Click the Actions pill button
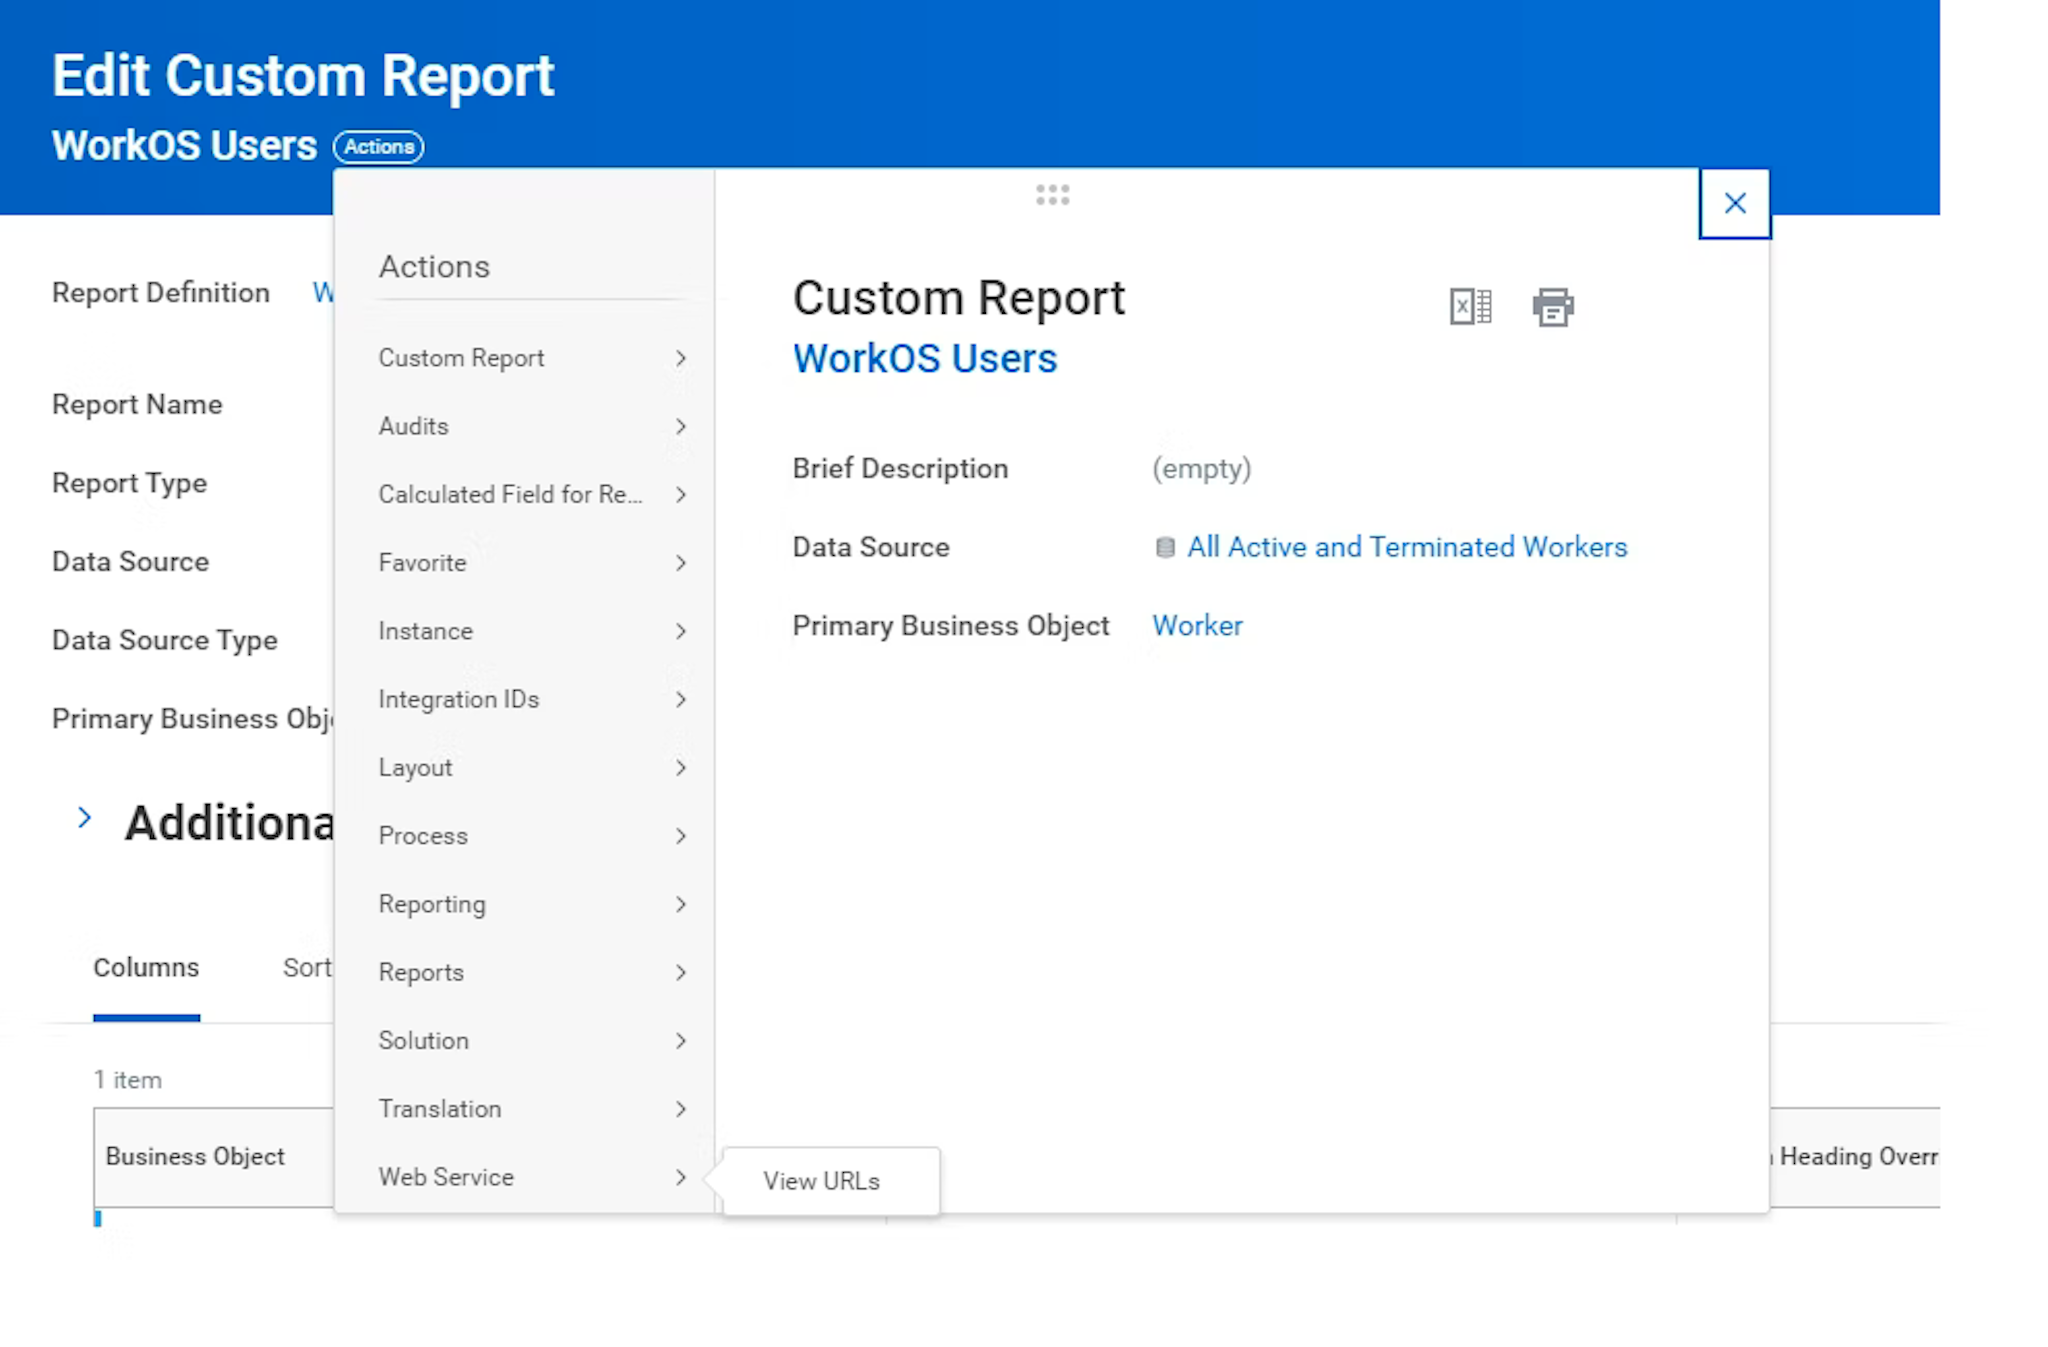The image size is (2048, 1347). (378, 147)
